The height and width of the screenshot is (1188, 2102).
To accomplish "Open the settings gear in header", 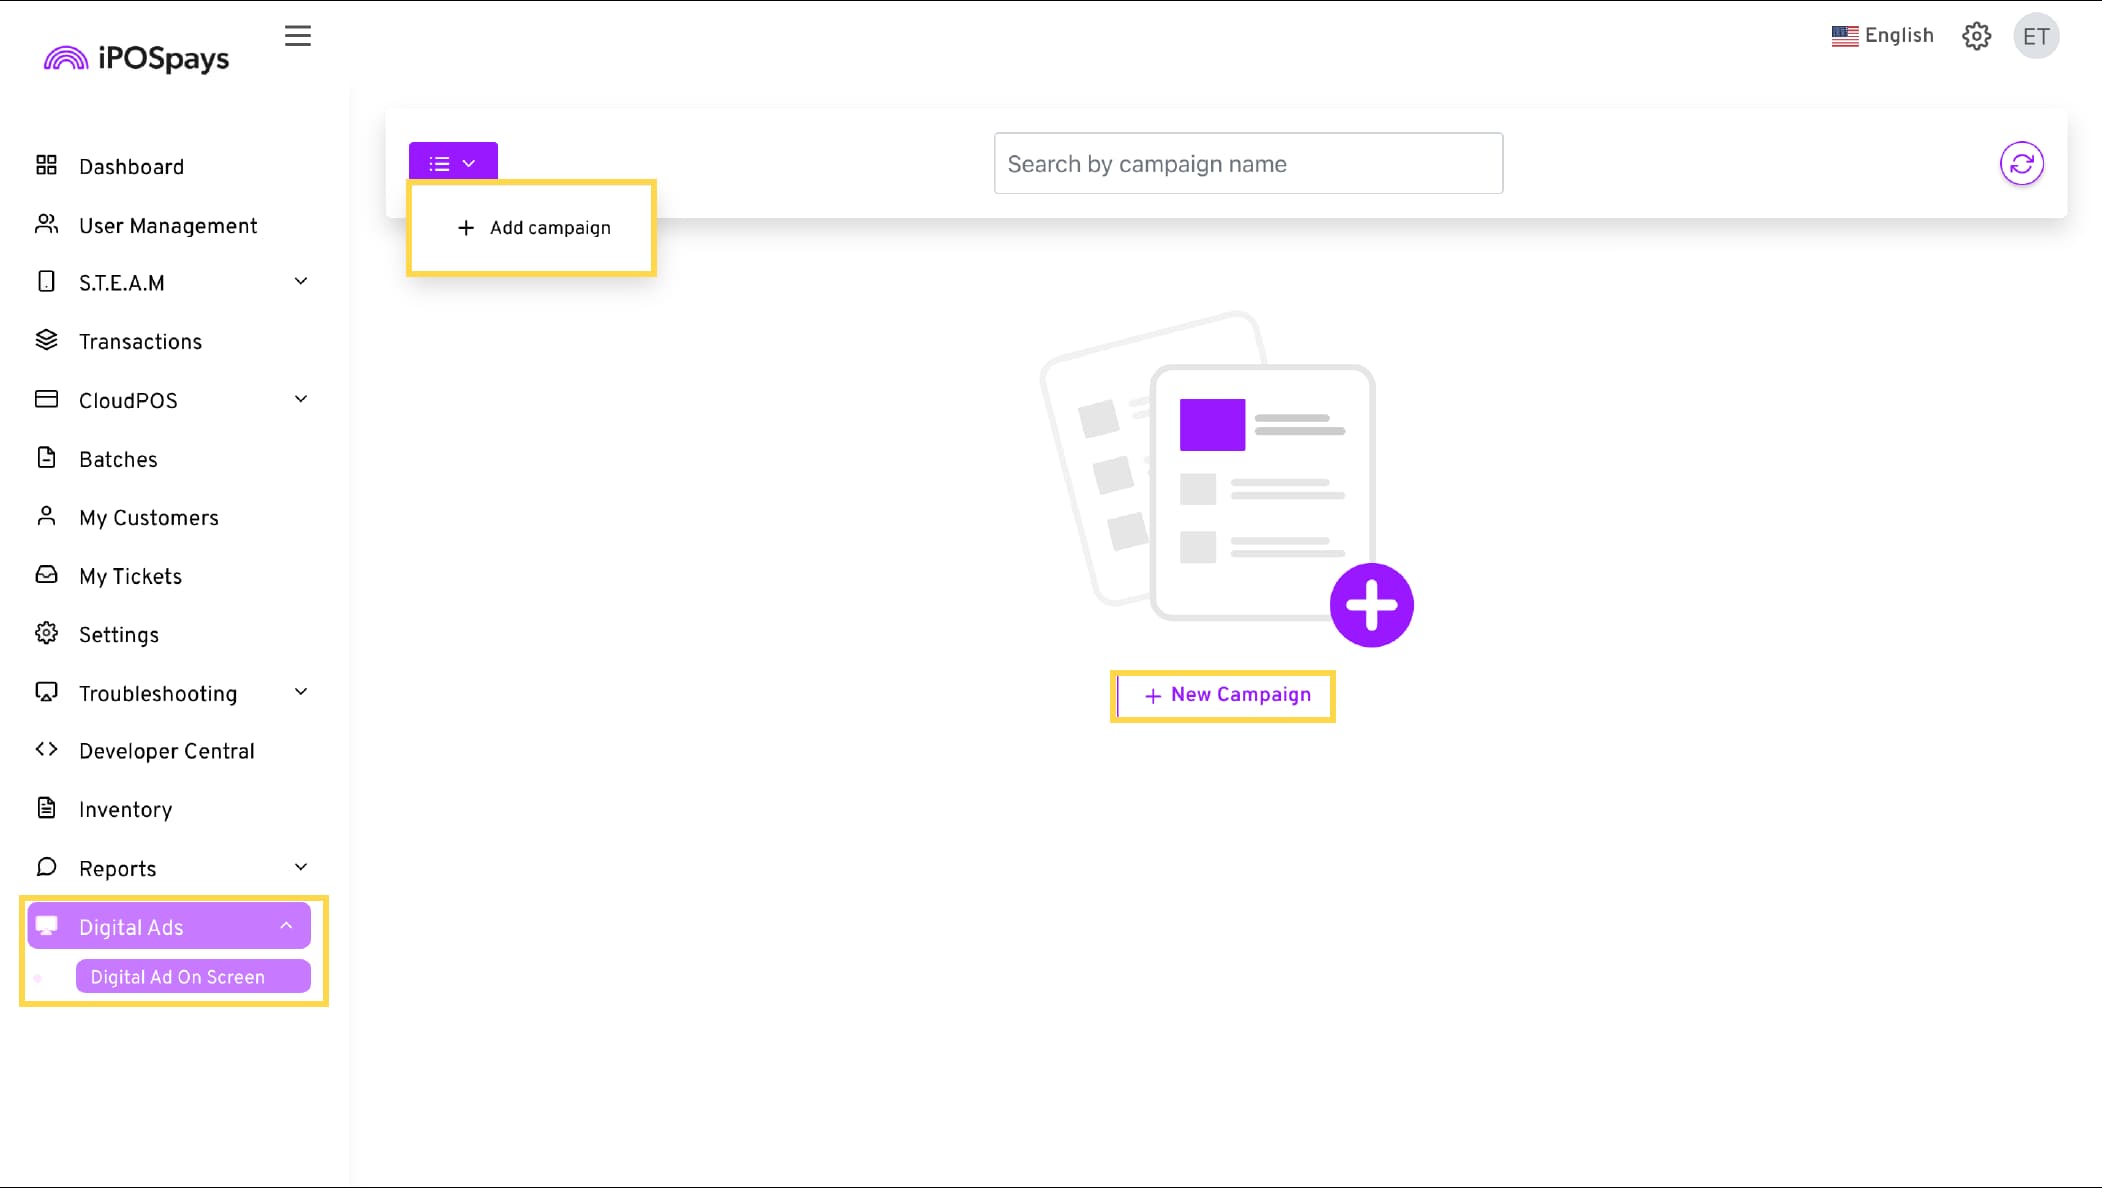I will (x=1976, y=36).
